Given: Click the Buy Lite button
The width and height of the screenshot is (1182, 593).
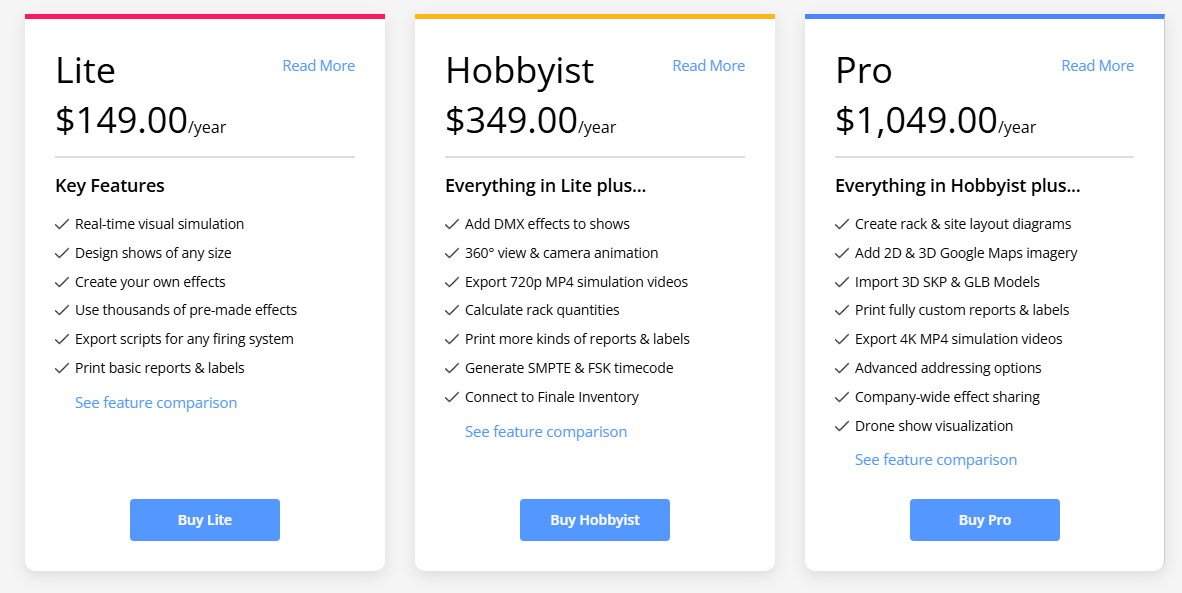Looking at the screenshot, I should click(205, 520).
